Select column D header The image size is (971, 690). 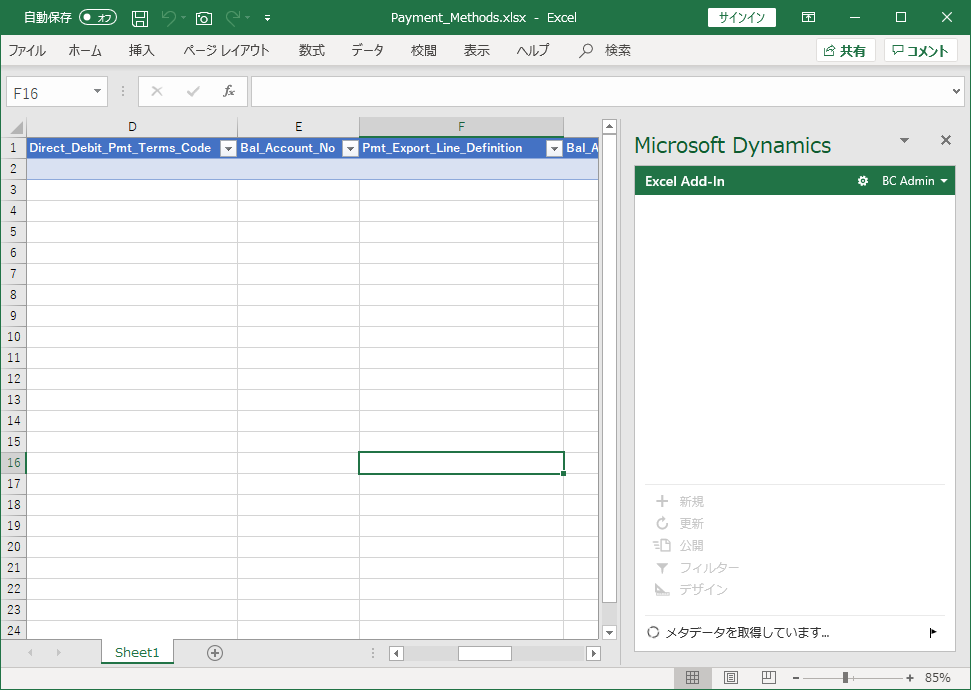tap(132, 127)
